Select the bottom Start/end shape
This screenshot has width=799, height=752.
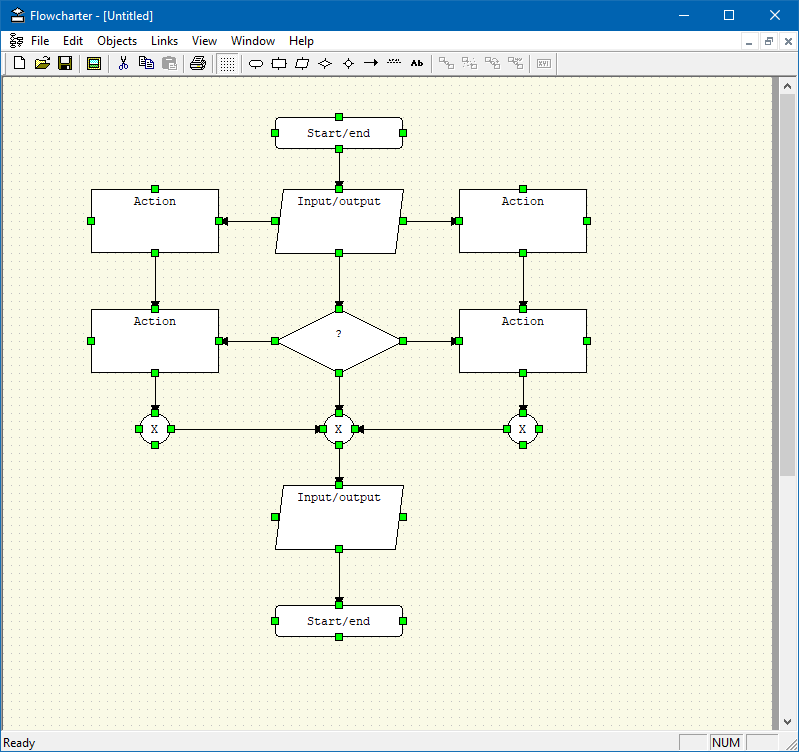pyautogui.click(x=339, y=621)
